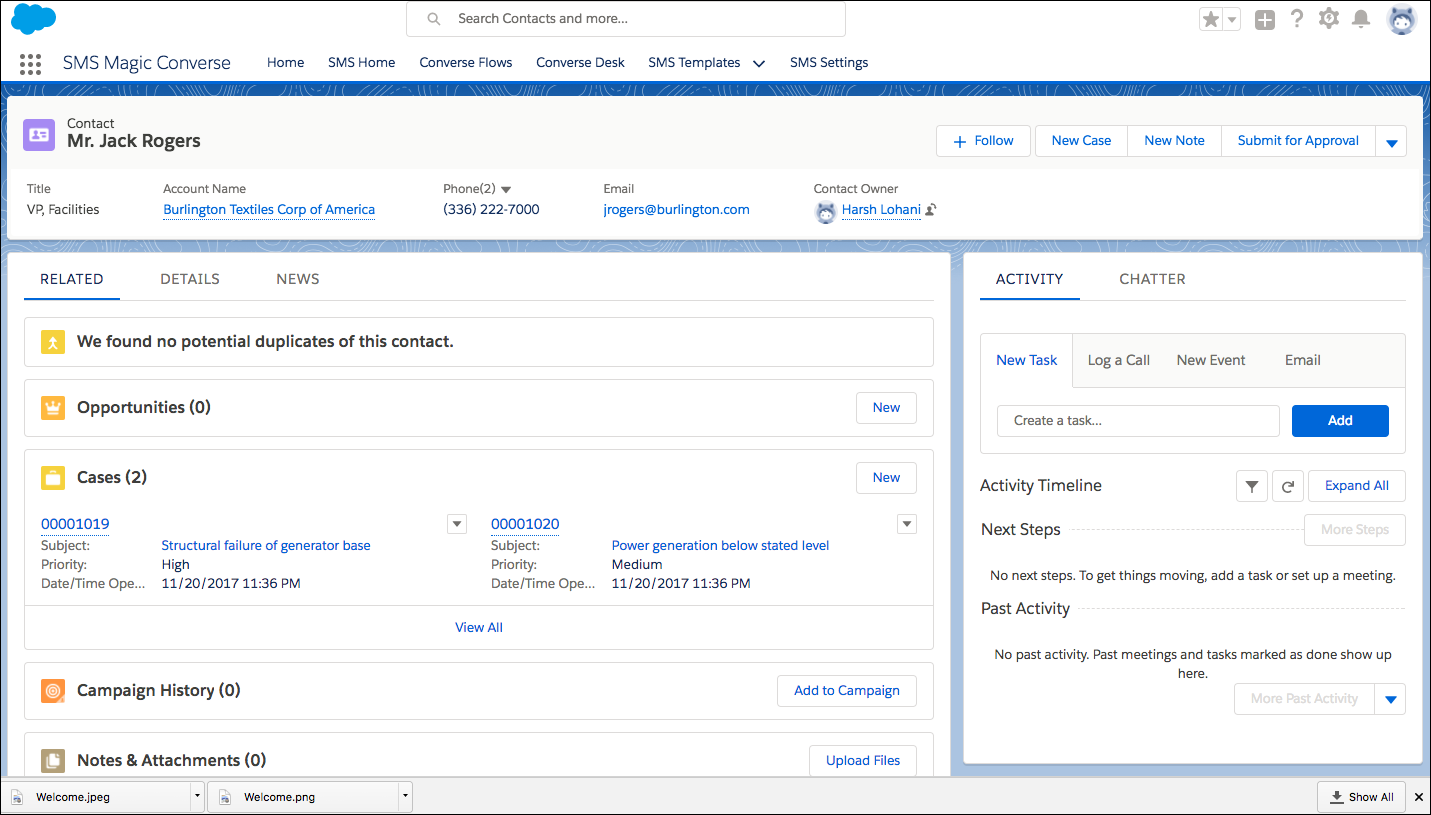
Task: Click the duplicates merge icon
Action: click(53, 342)
